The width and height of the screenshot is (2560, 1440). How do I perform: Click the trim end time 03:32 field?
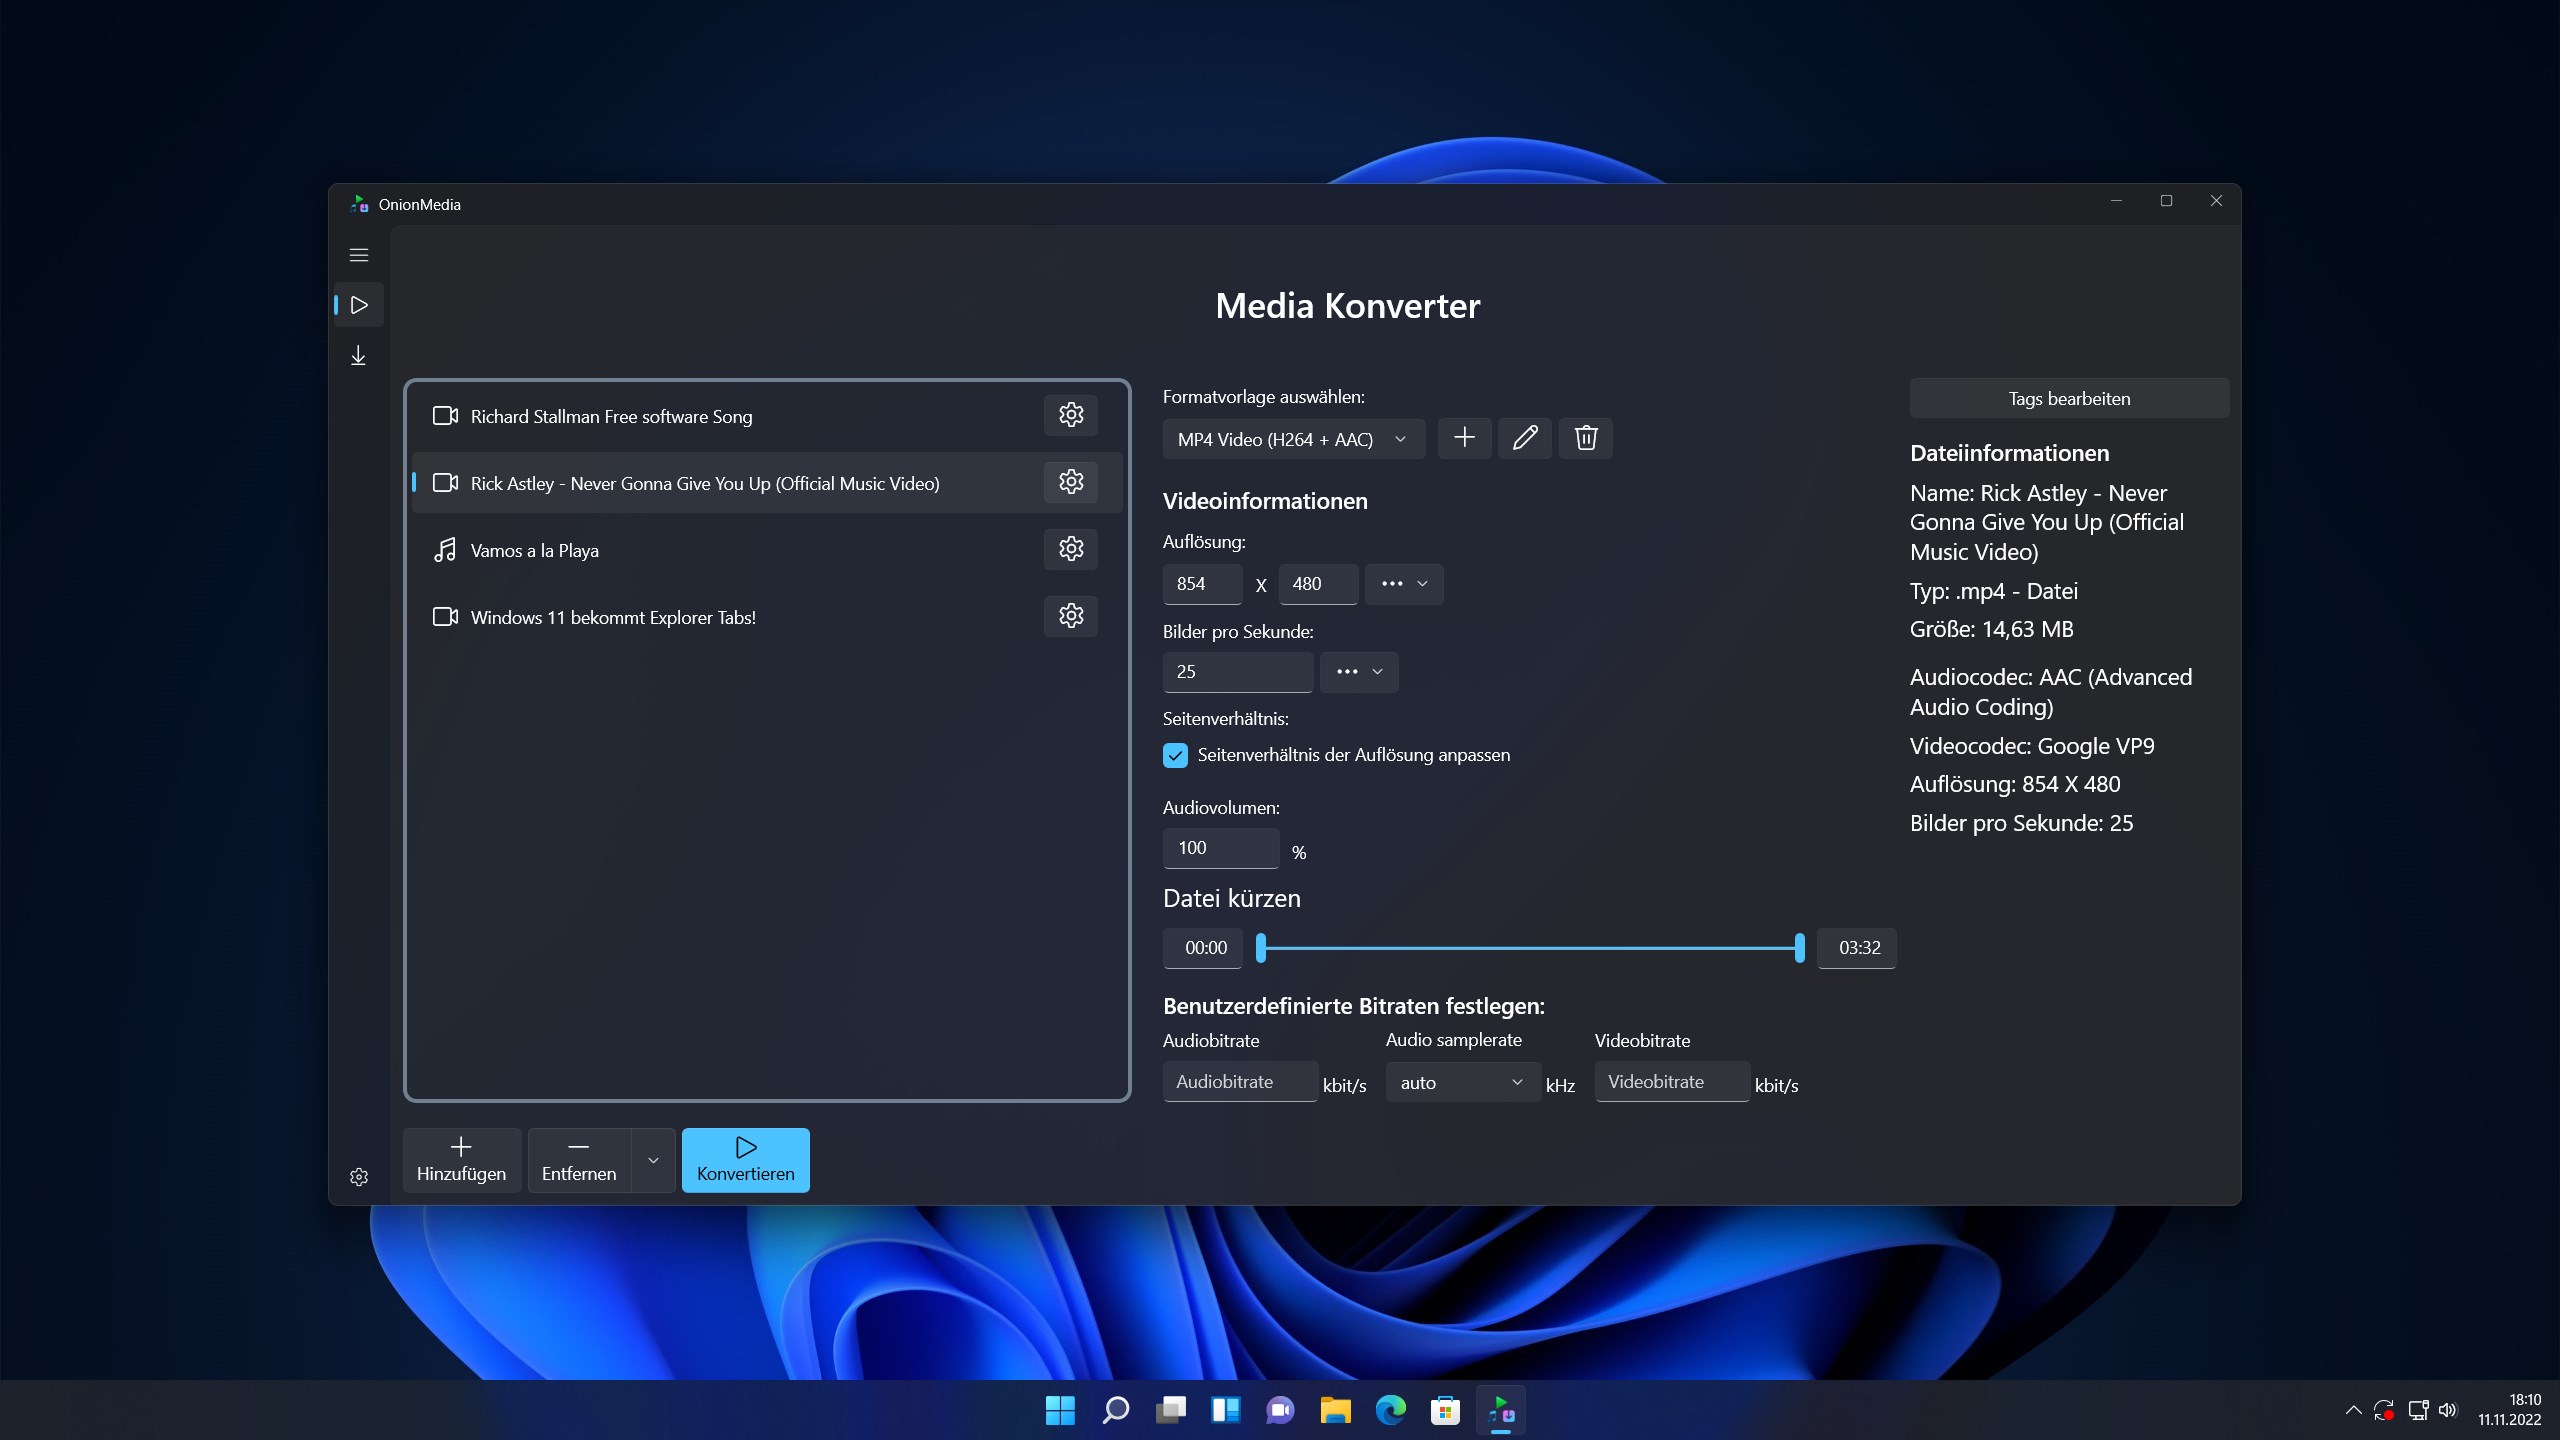1856,948
